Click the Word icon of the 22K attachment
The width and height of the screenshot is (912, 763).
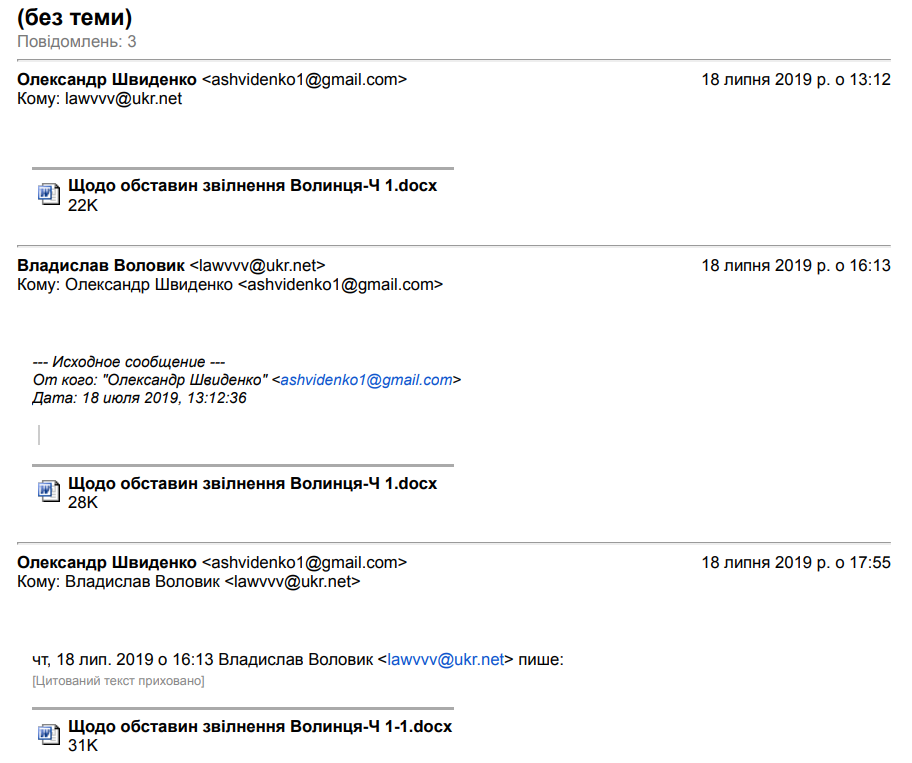click(x=49, y=193)
